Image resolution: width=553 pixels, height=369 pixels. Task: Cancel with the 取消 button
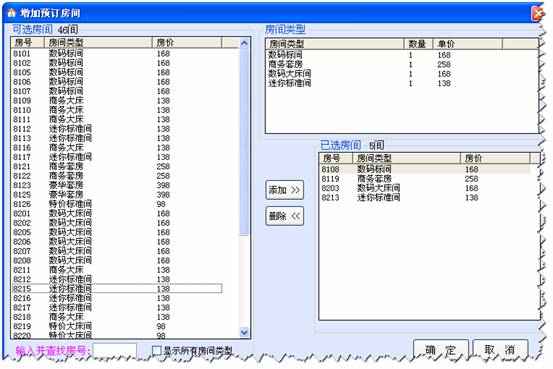(500, 350)
